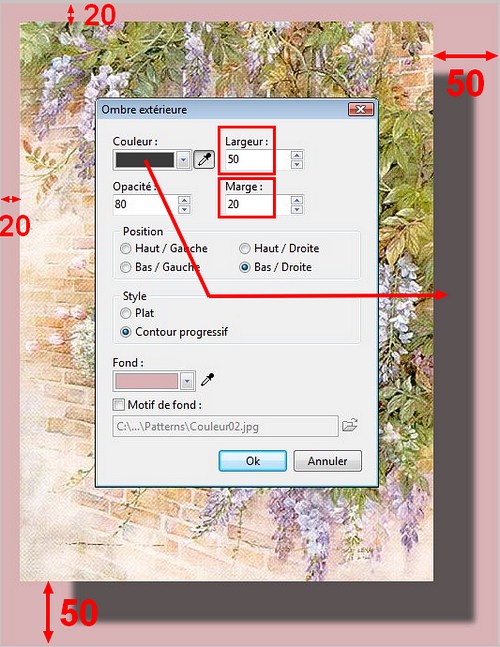Decrease Marge with the down arrow

[297, 209]
